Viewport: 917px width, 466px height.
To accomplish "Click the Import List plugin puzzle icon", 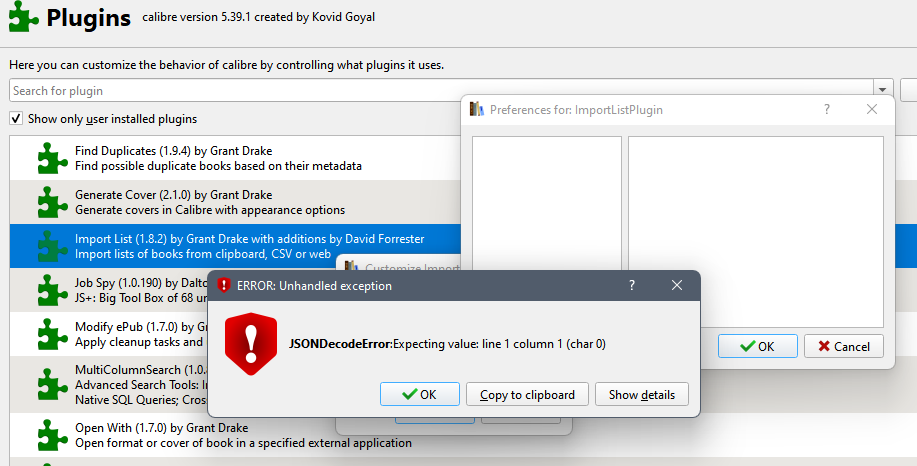I will [x=53, y=246].
